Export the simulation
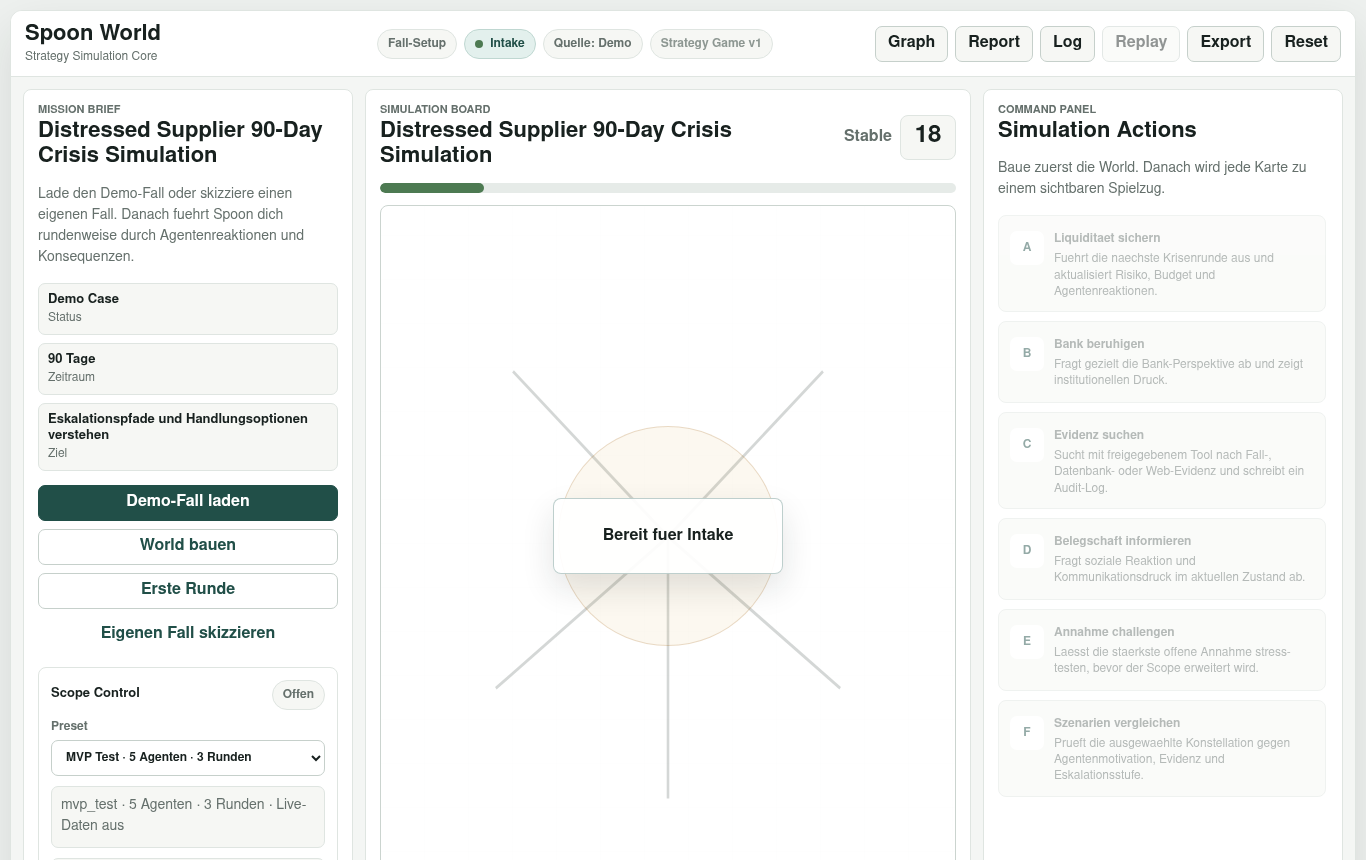The height and width of the screenshot is (860, 1366). point(1225,43)
